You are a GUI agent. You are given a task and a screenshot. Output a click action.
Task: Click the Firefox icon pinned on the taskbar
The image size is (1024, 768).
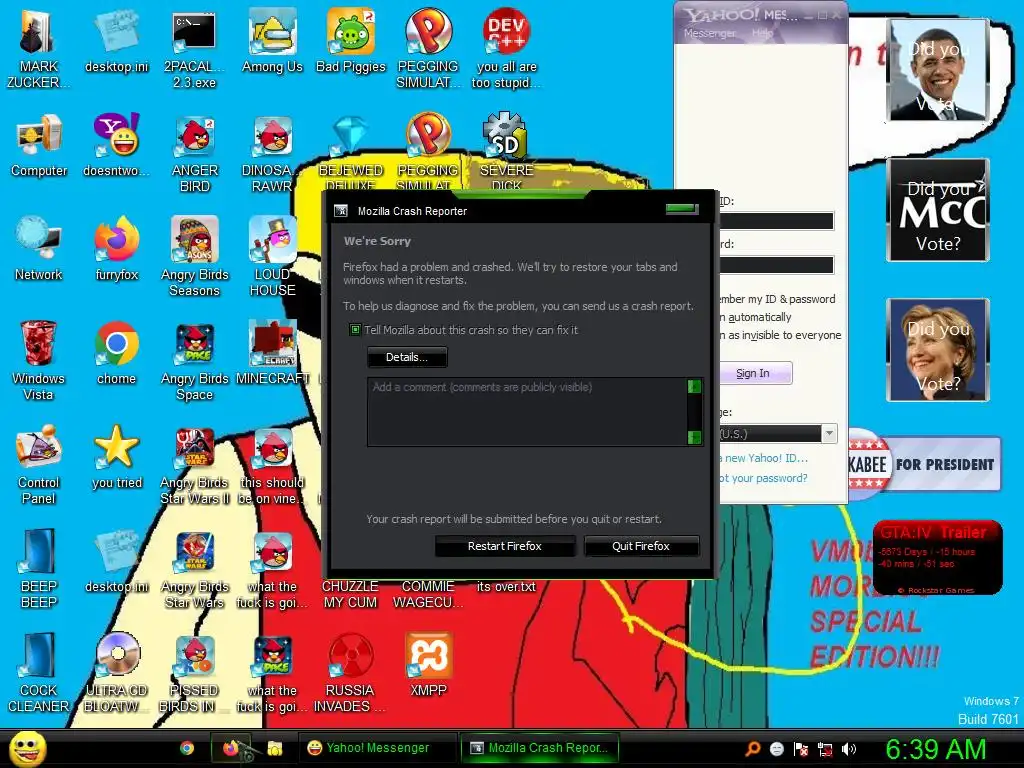click(x=231, y=748)
